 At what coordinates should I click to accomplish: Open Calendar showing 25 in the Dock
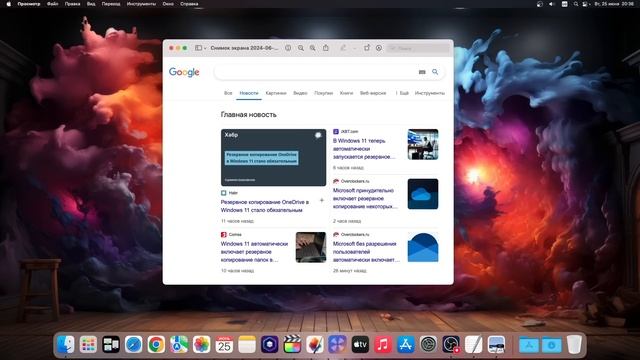click(x=224, y=344)
